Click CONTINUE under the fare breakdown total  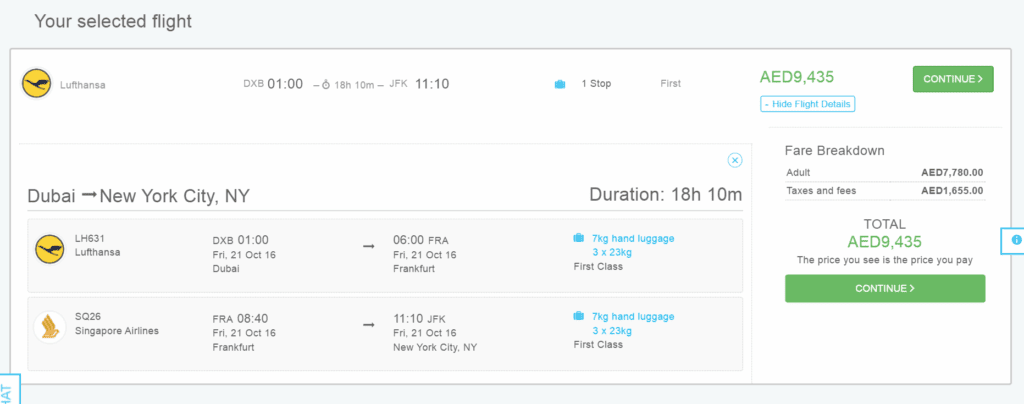885,288
